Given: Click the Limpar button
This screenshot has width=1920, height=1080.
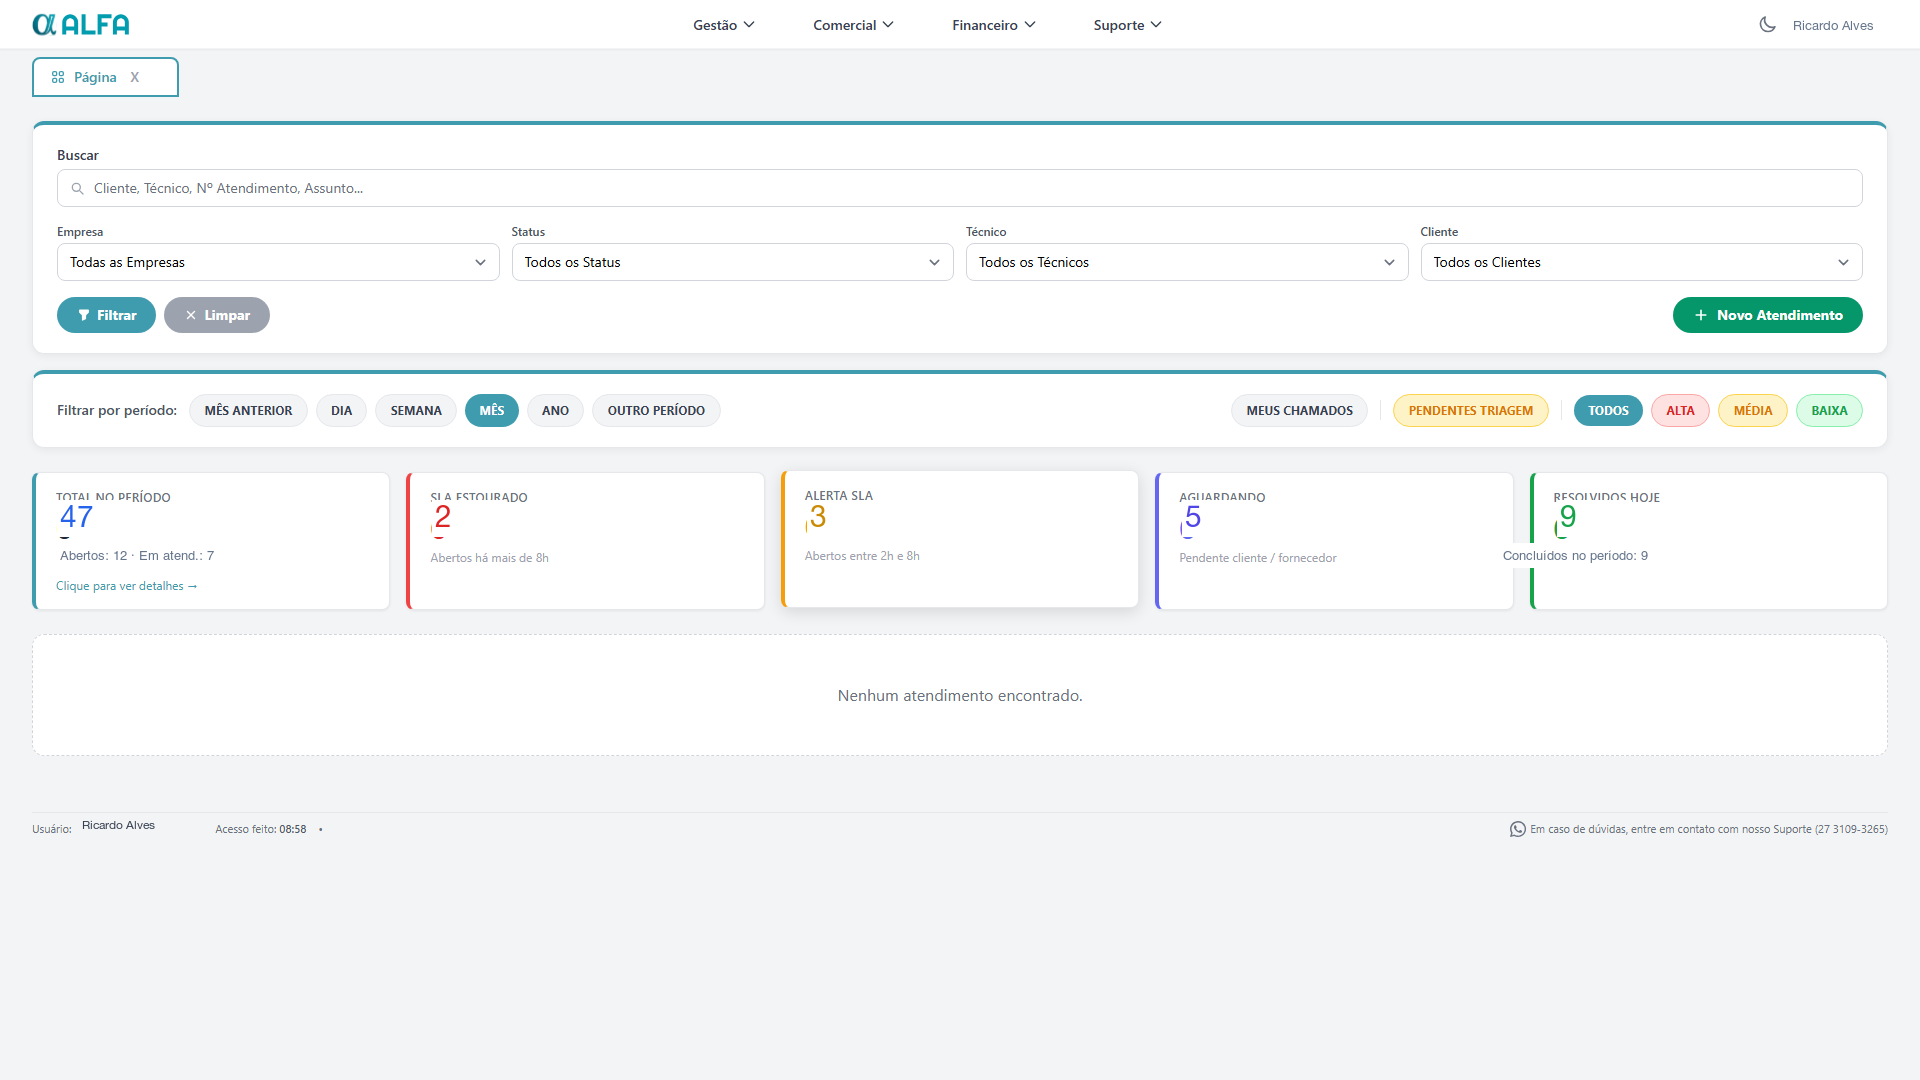Looking at the screenshot, I should pos(217,315).
